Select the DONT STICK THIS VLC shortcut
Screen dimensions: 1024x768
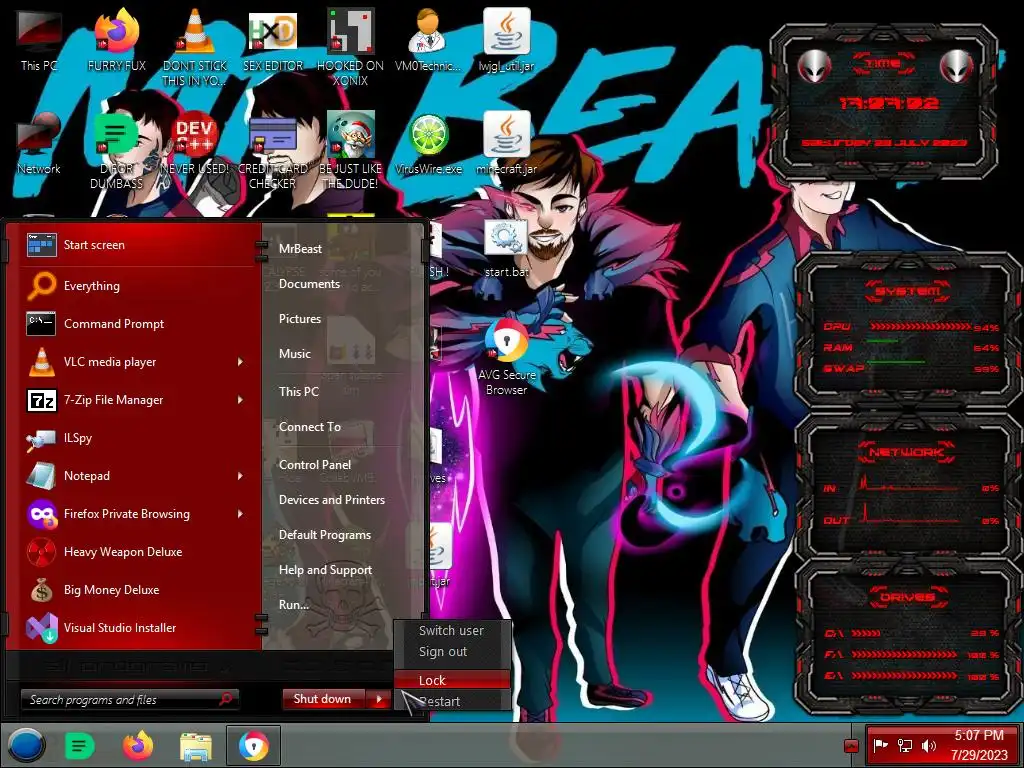195,47
